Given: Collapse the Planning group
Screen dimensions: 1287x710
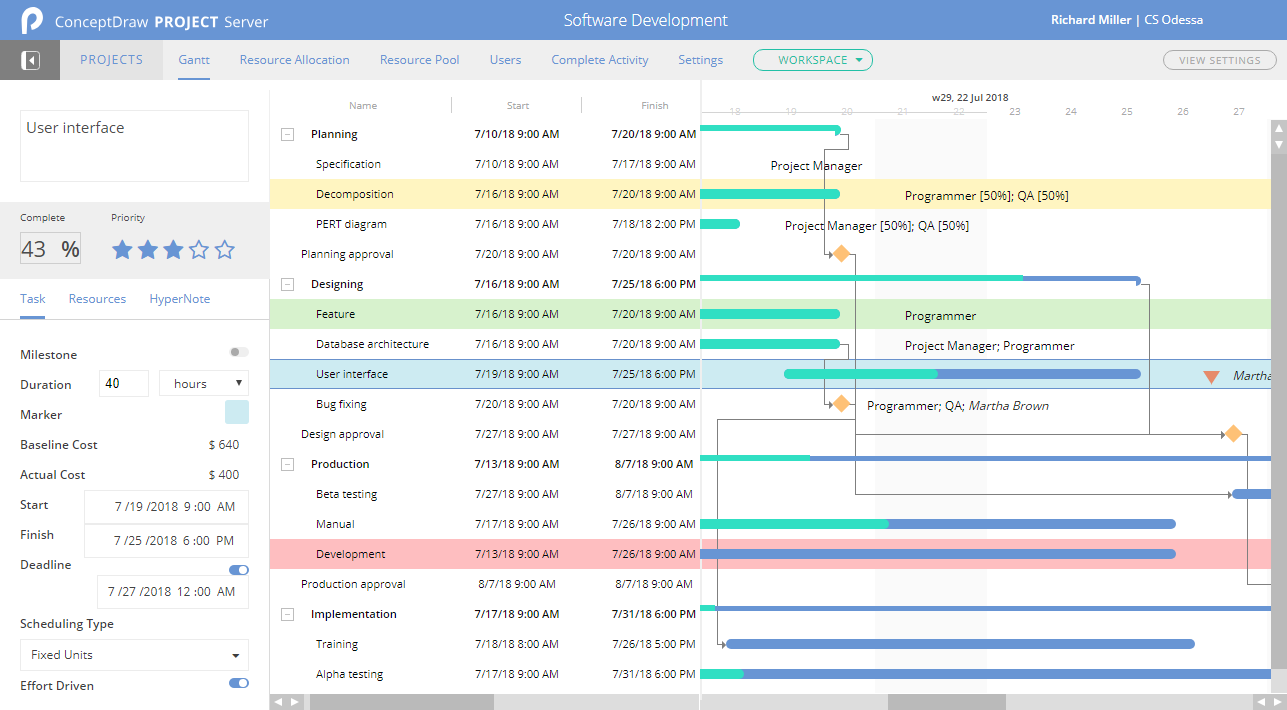Looking at the screenshot, I should [x=288, y=134].
